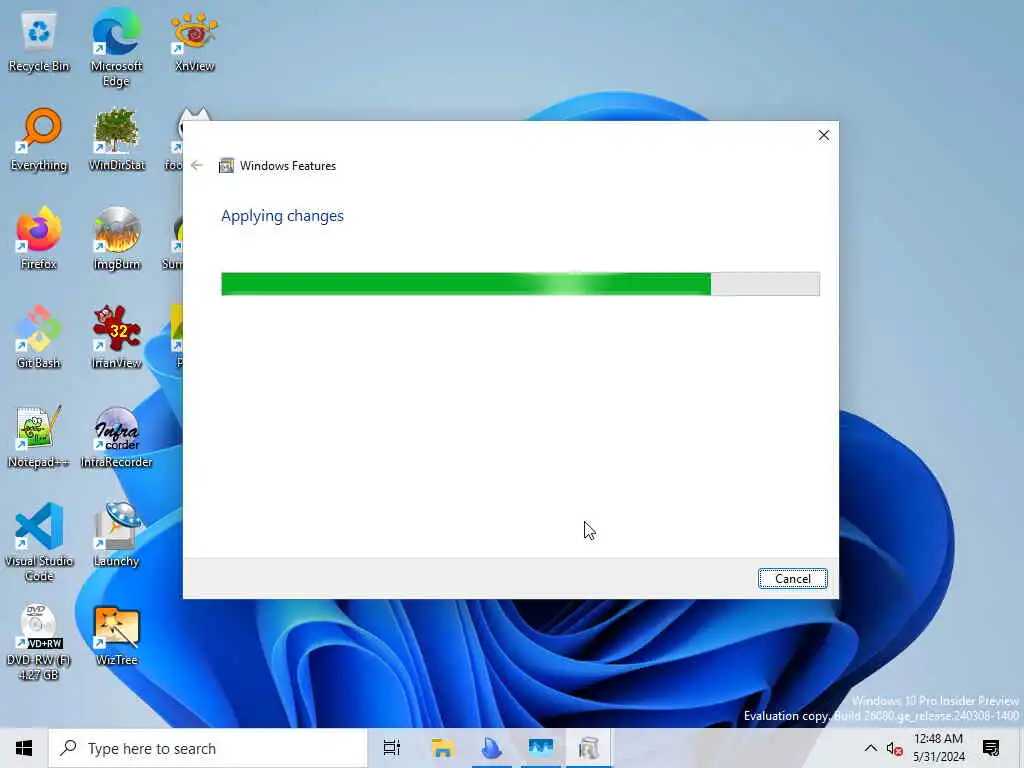Click the Cancel button in Windows Features
The image size is (1024, 768).
(792, 579)
